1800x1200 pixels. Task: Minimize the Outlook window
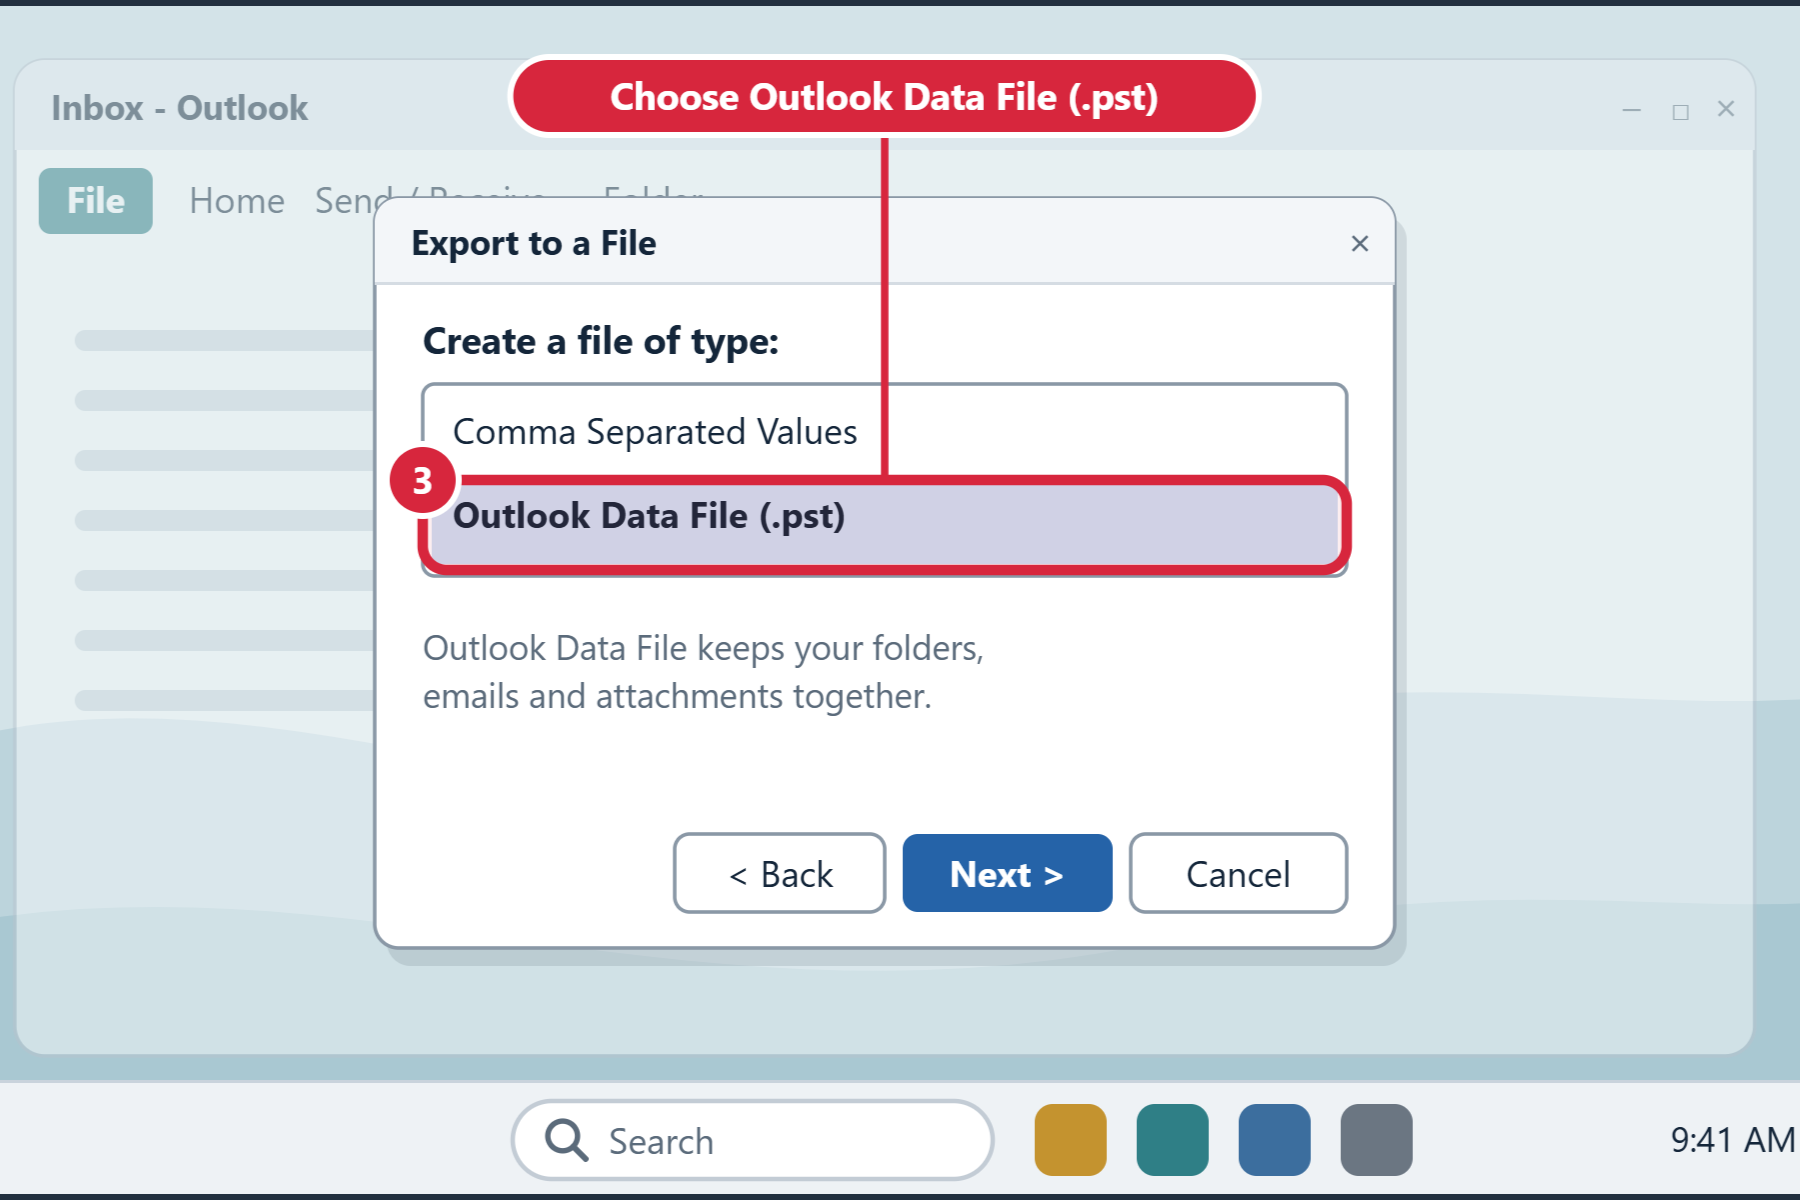(1632, 110)
